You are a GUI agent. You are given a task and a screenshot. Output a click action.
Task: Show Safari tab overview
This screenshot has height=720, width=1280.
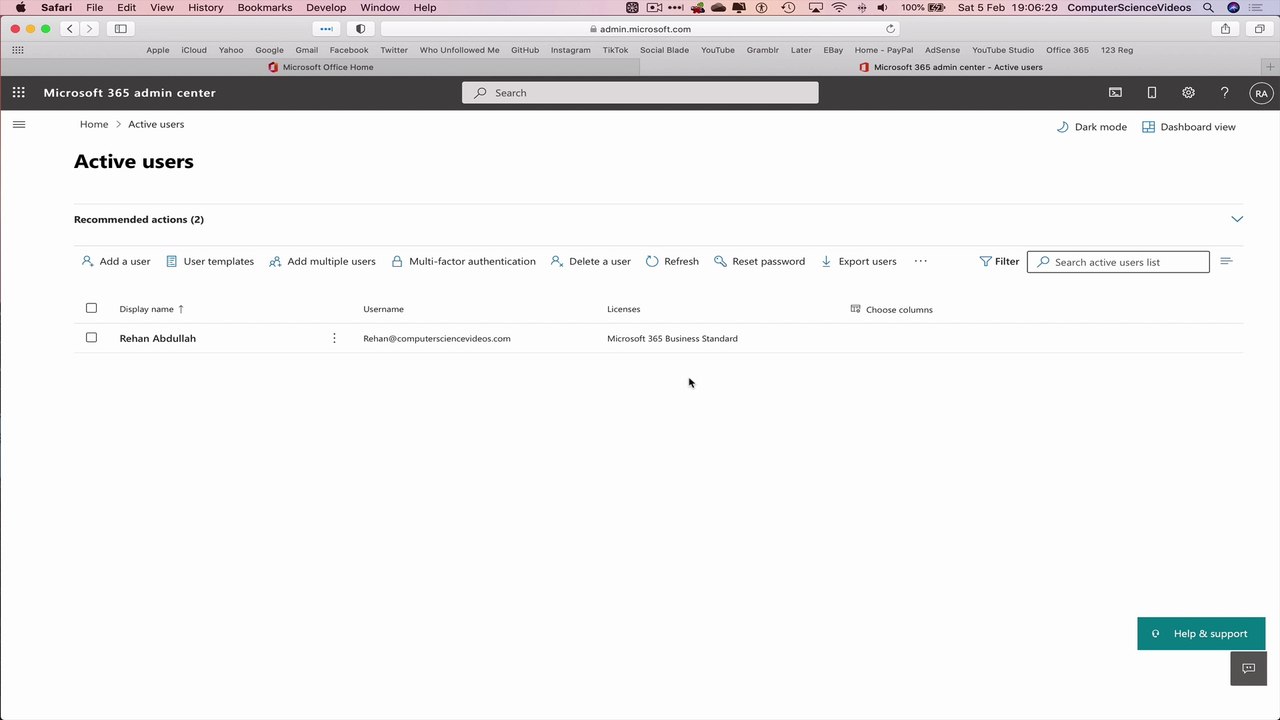(1259, 29)
